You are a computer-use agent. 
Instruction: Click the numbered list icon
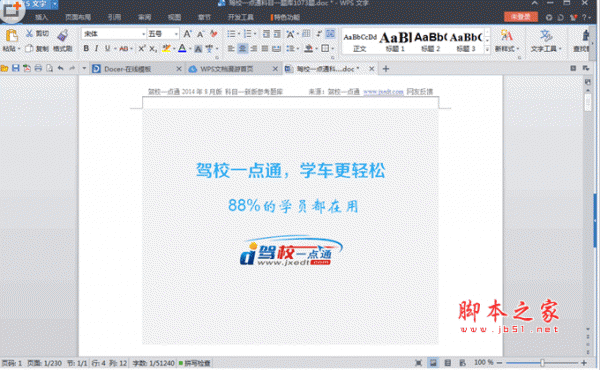248,34
